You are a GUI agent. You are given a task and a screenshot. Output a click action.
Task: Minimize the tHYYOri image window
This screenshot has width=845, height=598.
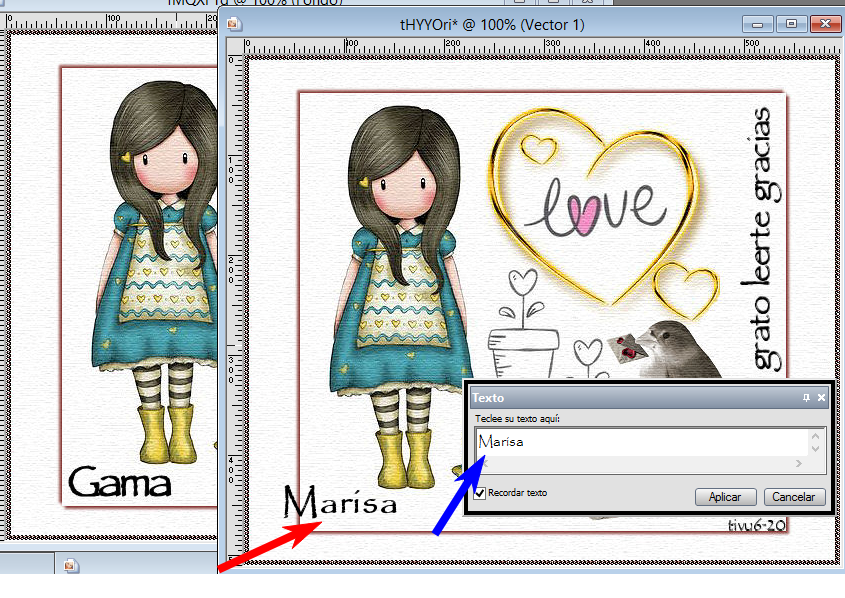(x=757, y=24)
